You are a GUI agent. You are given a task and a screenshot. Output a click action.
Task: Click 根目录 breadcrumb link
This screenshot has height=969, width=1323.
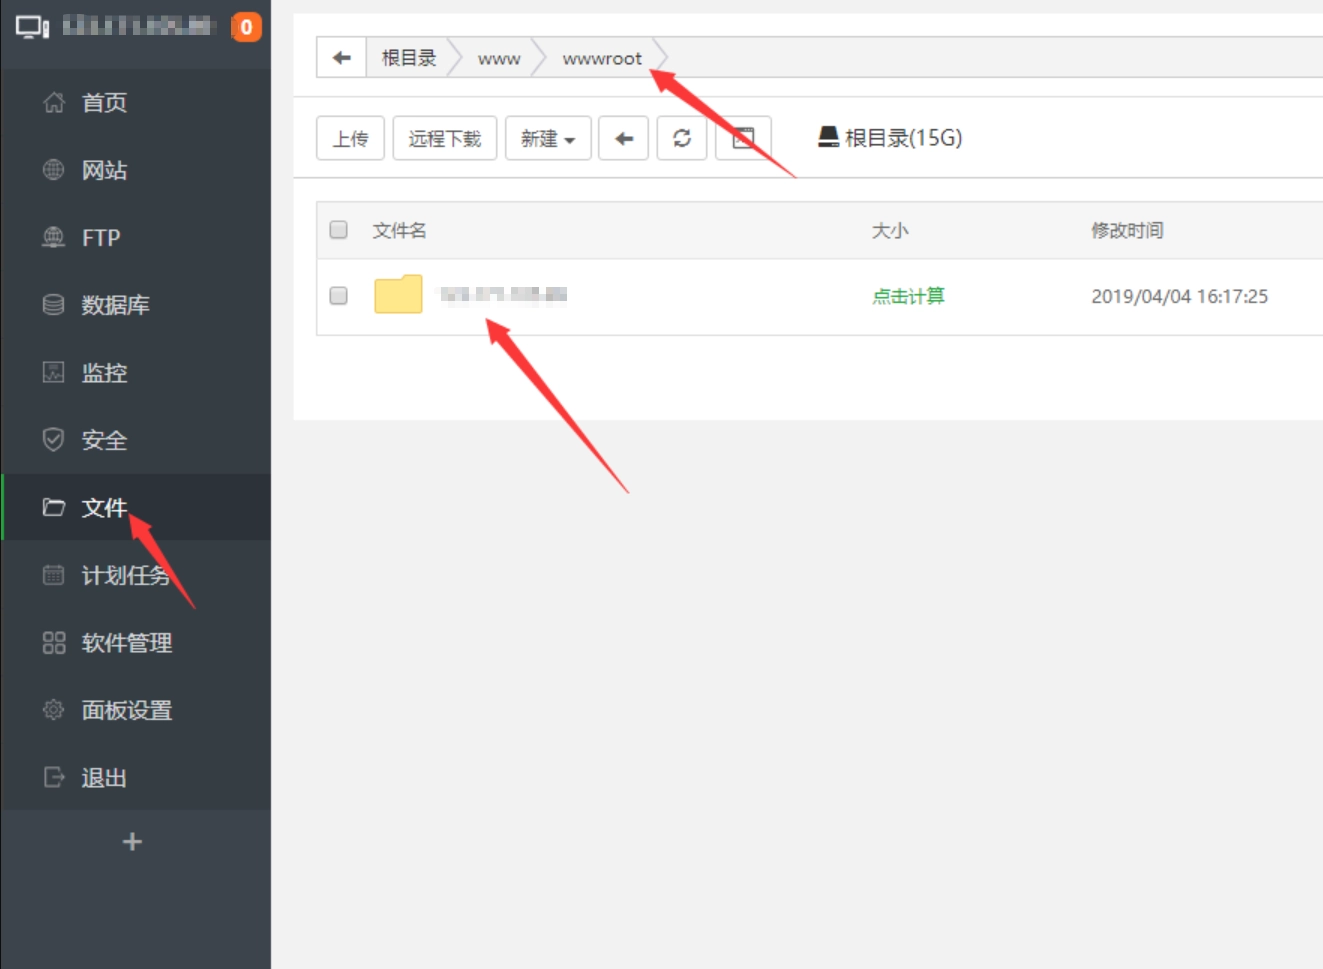[x=409, y=58]
